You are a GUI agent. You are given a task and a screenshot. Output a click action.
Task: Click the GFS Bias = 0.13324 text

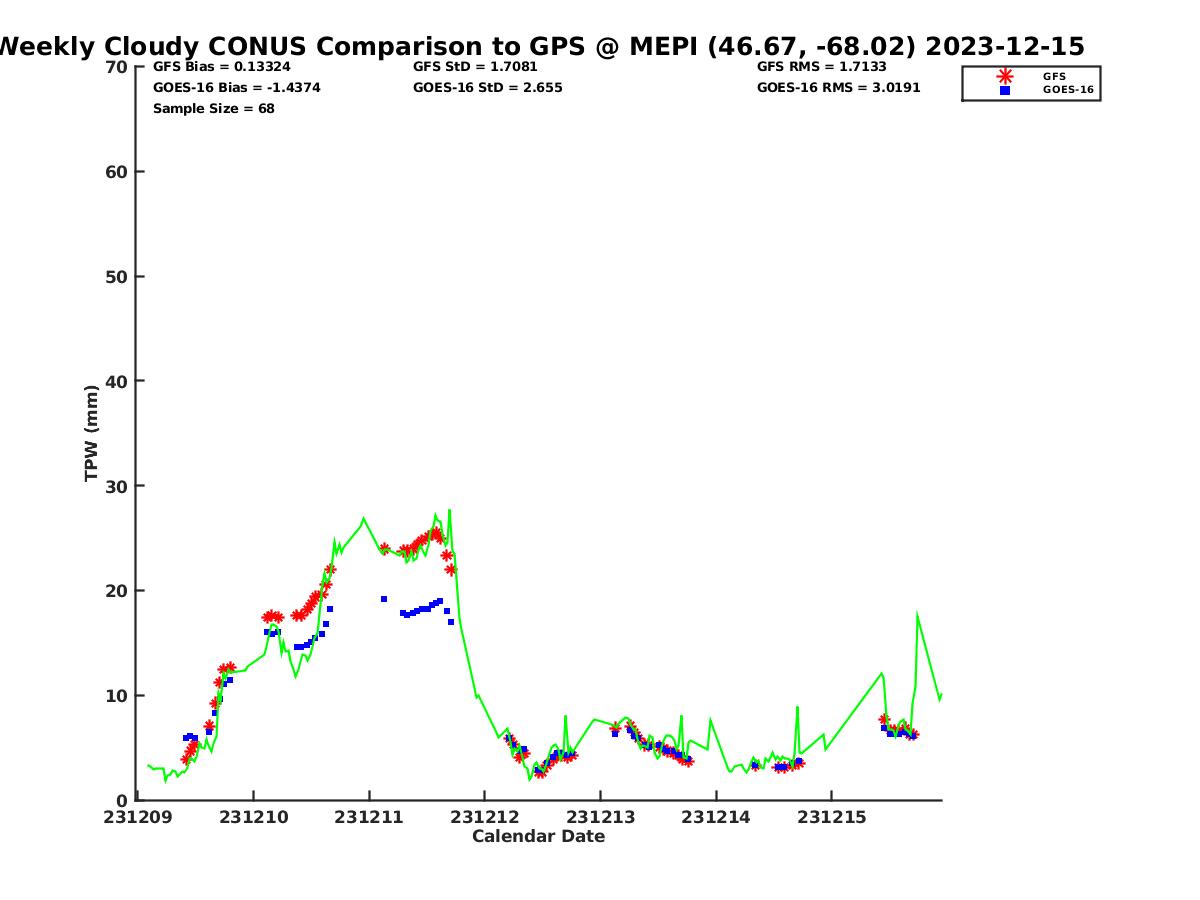(x=221, y=67)
